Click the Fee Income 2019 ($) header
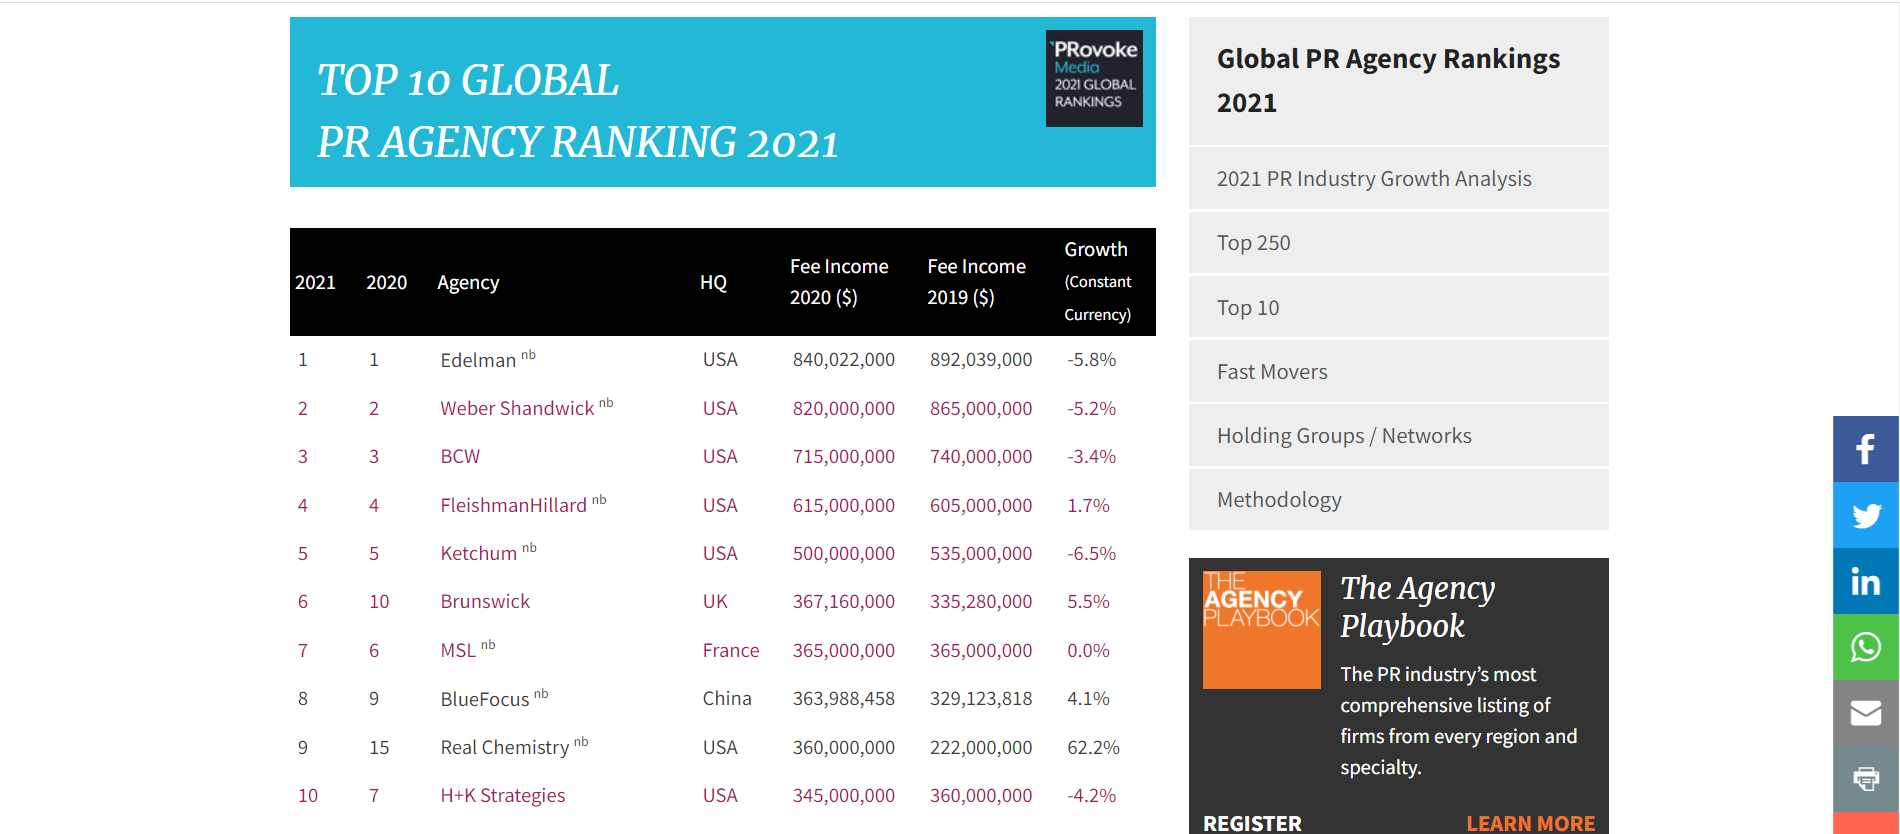Image resolution: width=1900 pixels, height=834 pixels. coord(976,282)
